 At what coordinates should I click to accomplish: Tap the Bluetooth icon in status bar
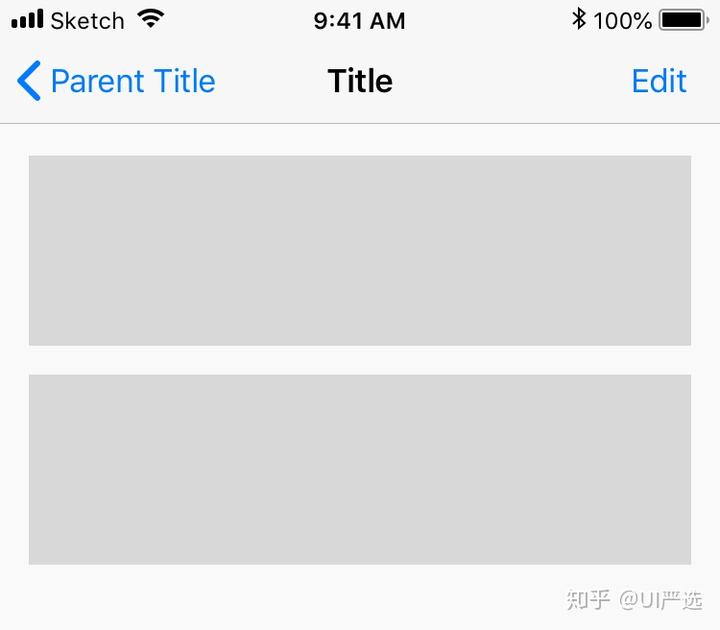pos(579,19)
